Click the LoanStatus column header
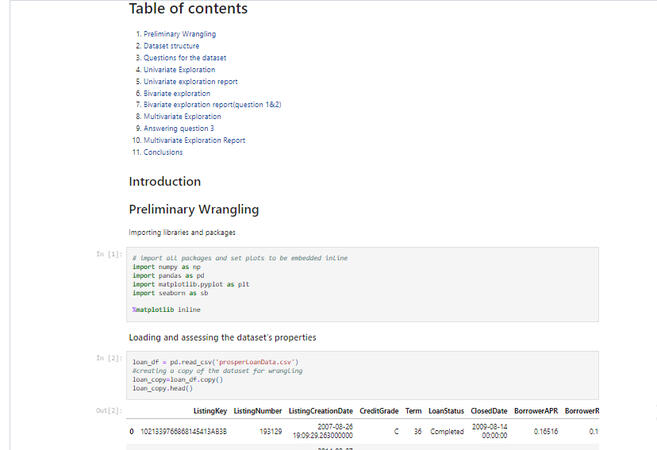 click(446, 411)
